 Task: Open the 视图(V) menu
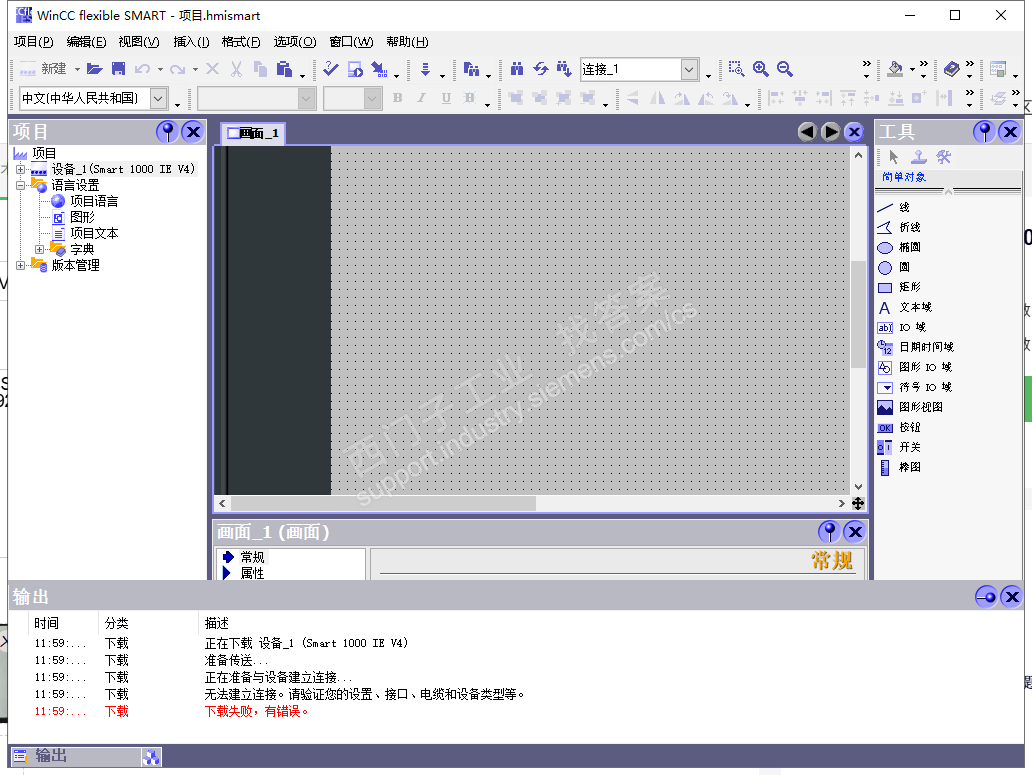pyautogui.click(x=139, y=42)
